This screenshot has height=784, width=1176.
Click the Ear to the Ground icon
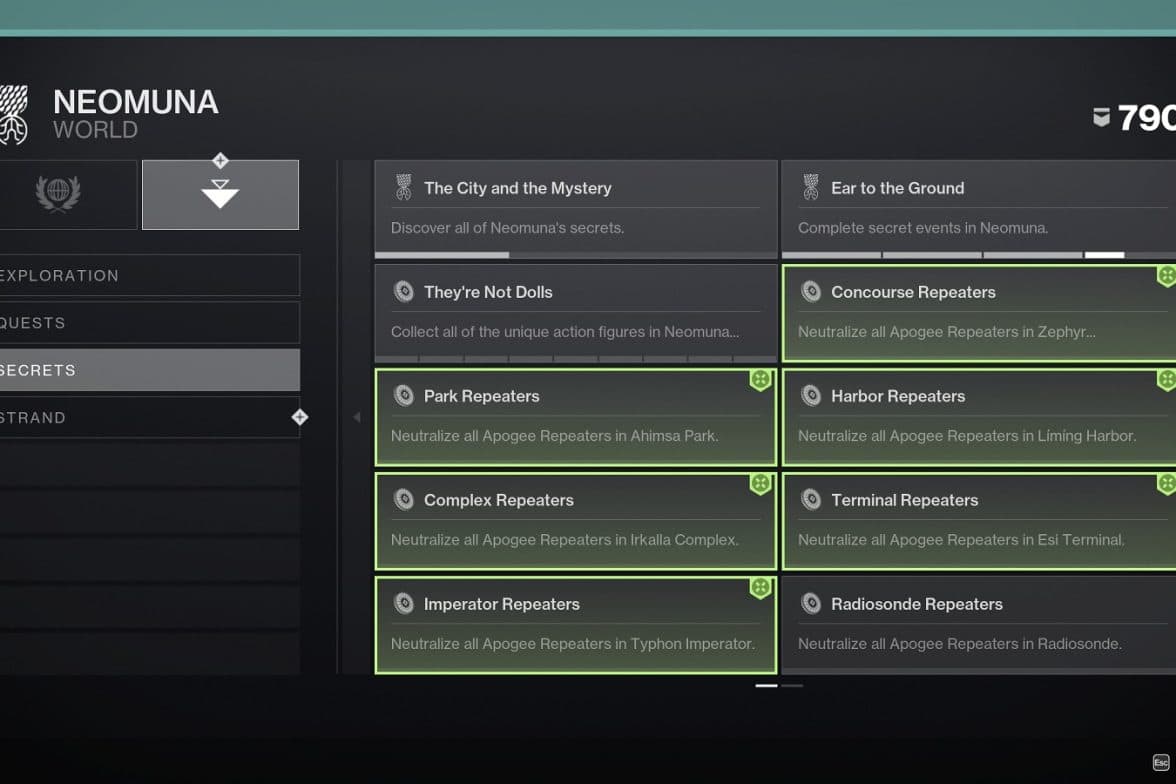tap(811, 188)
